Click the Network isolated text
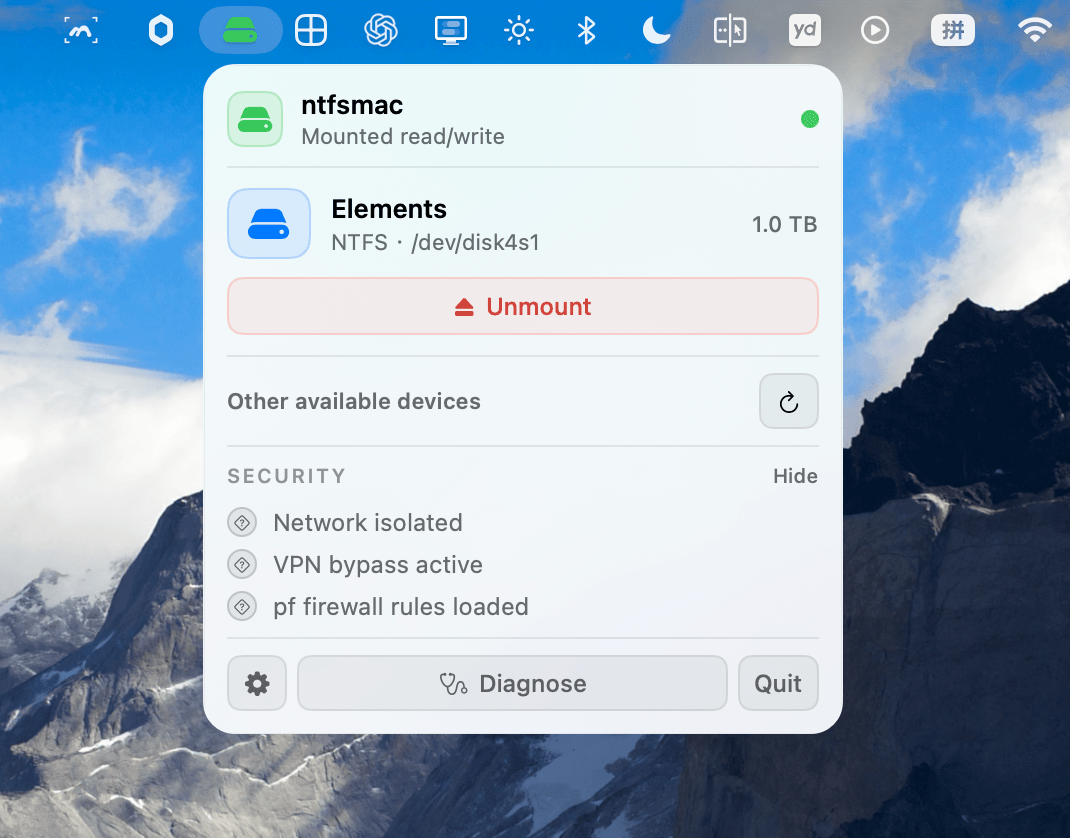 click(368, 523)
